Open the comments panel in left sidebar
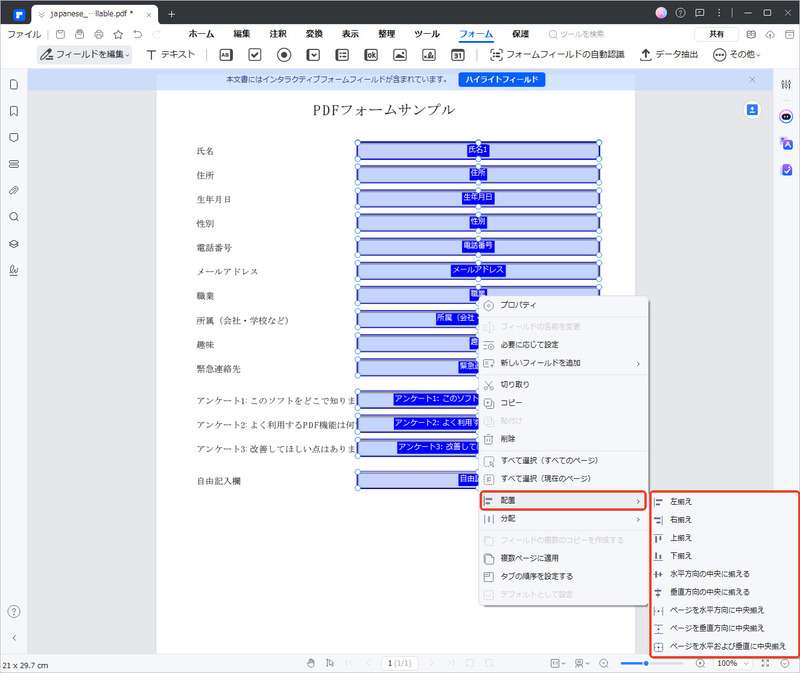This screenshot has width=800, height=673. pos(14,137)
